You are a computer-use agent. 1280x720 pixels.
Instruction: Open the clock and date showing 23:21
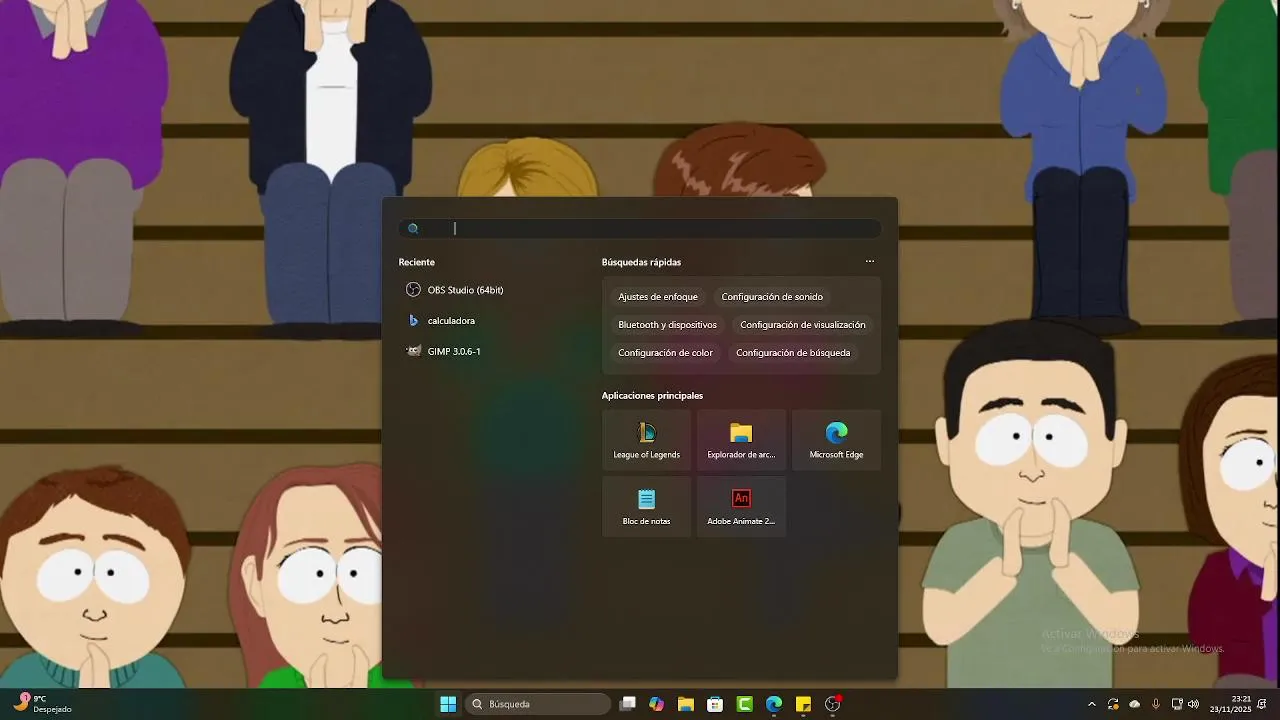pos(1230,704)
